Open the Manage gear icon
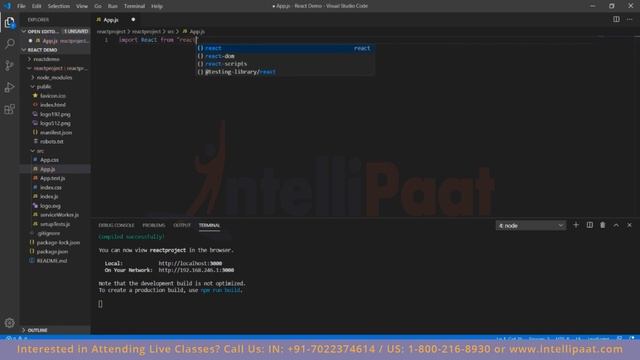 click(x=9, y=323)
